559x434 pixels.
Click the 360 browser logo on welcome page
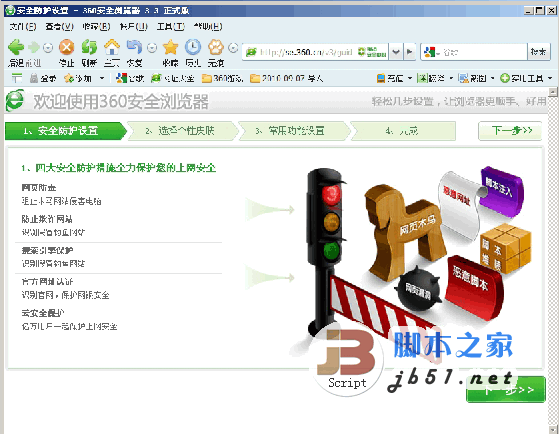tap(15, 101)
